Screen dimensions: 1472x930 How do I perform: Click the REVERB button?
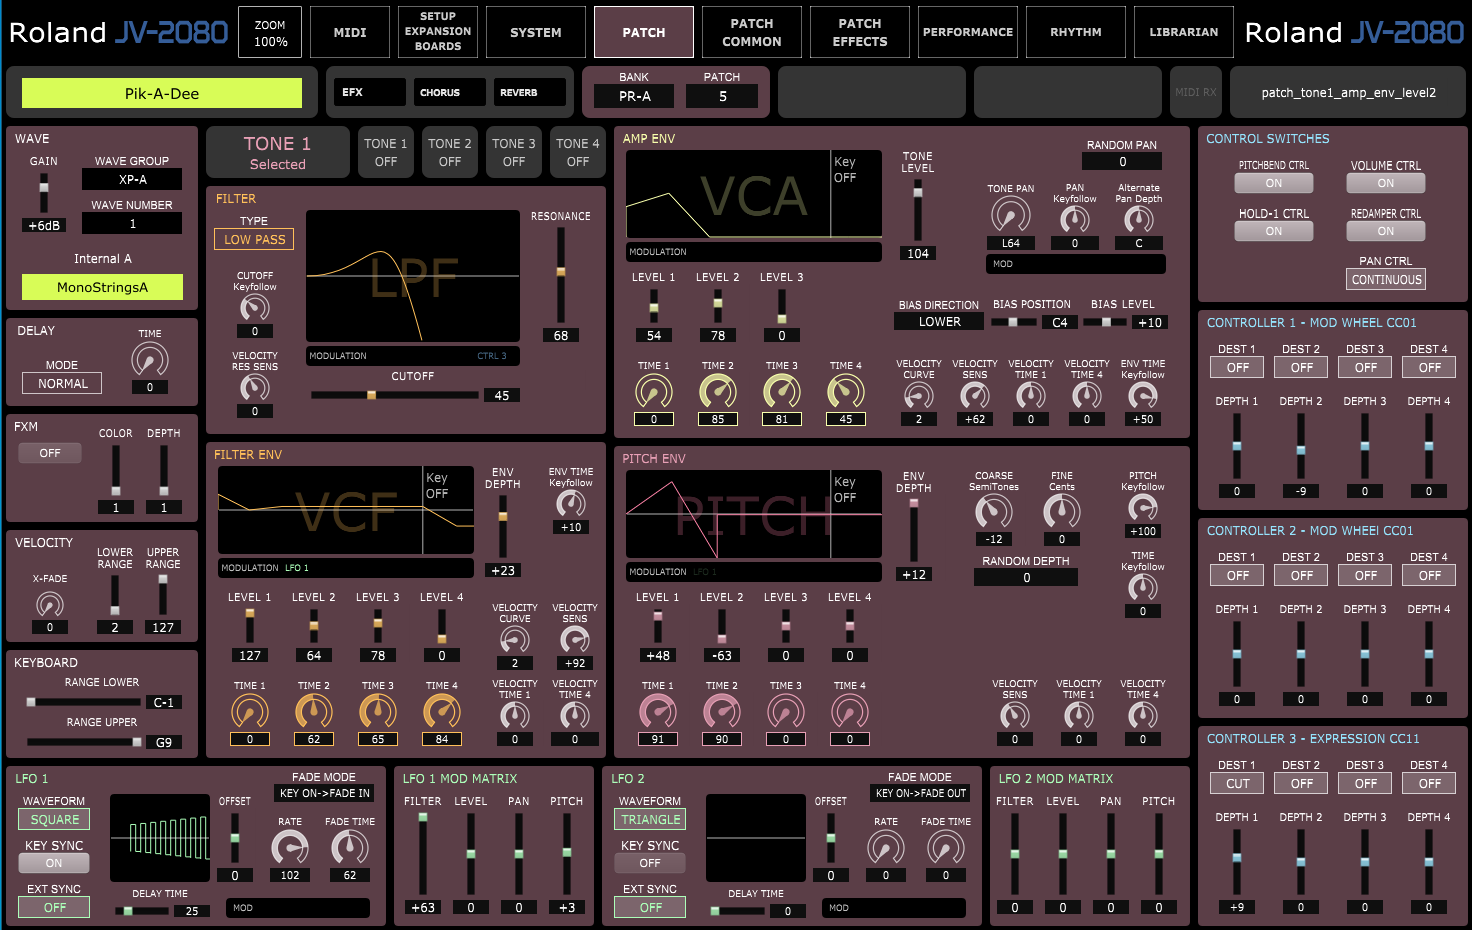tap(530, 92)
